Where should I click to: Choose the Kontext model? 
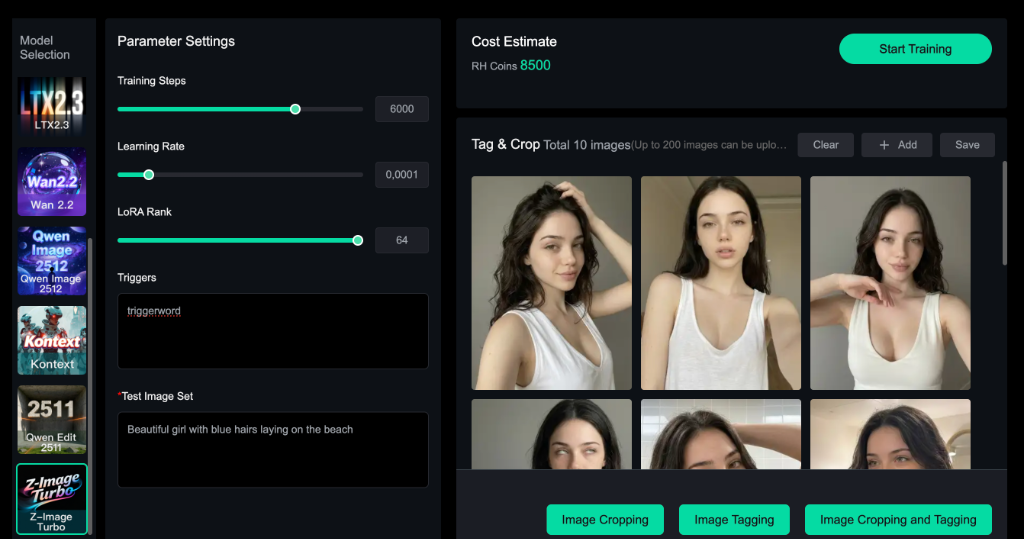point(52,340)
